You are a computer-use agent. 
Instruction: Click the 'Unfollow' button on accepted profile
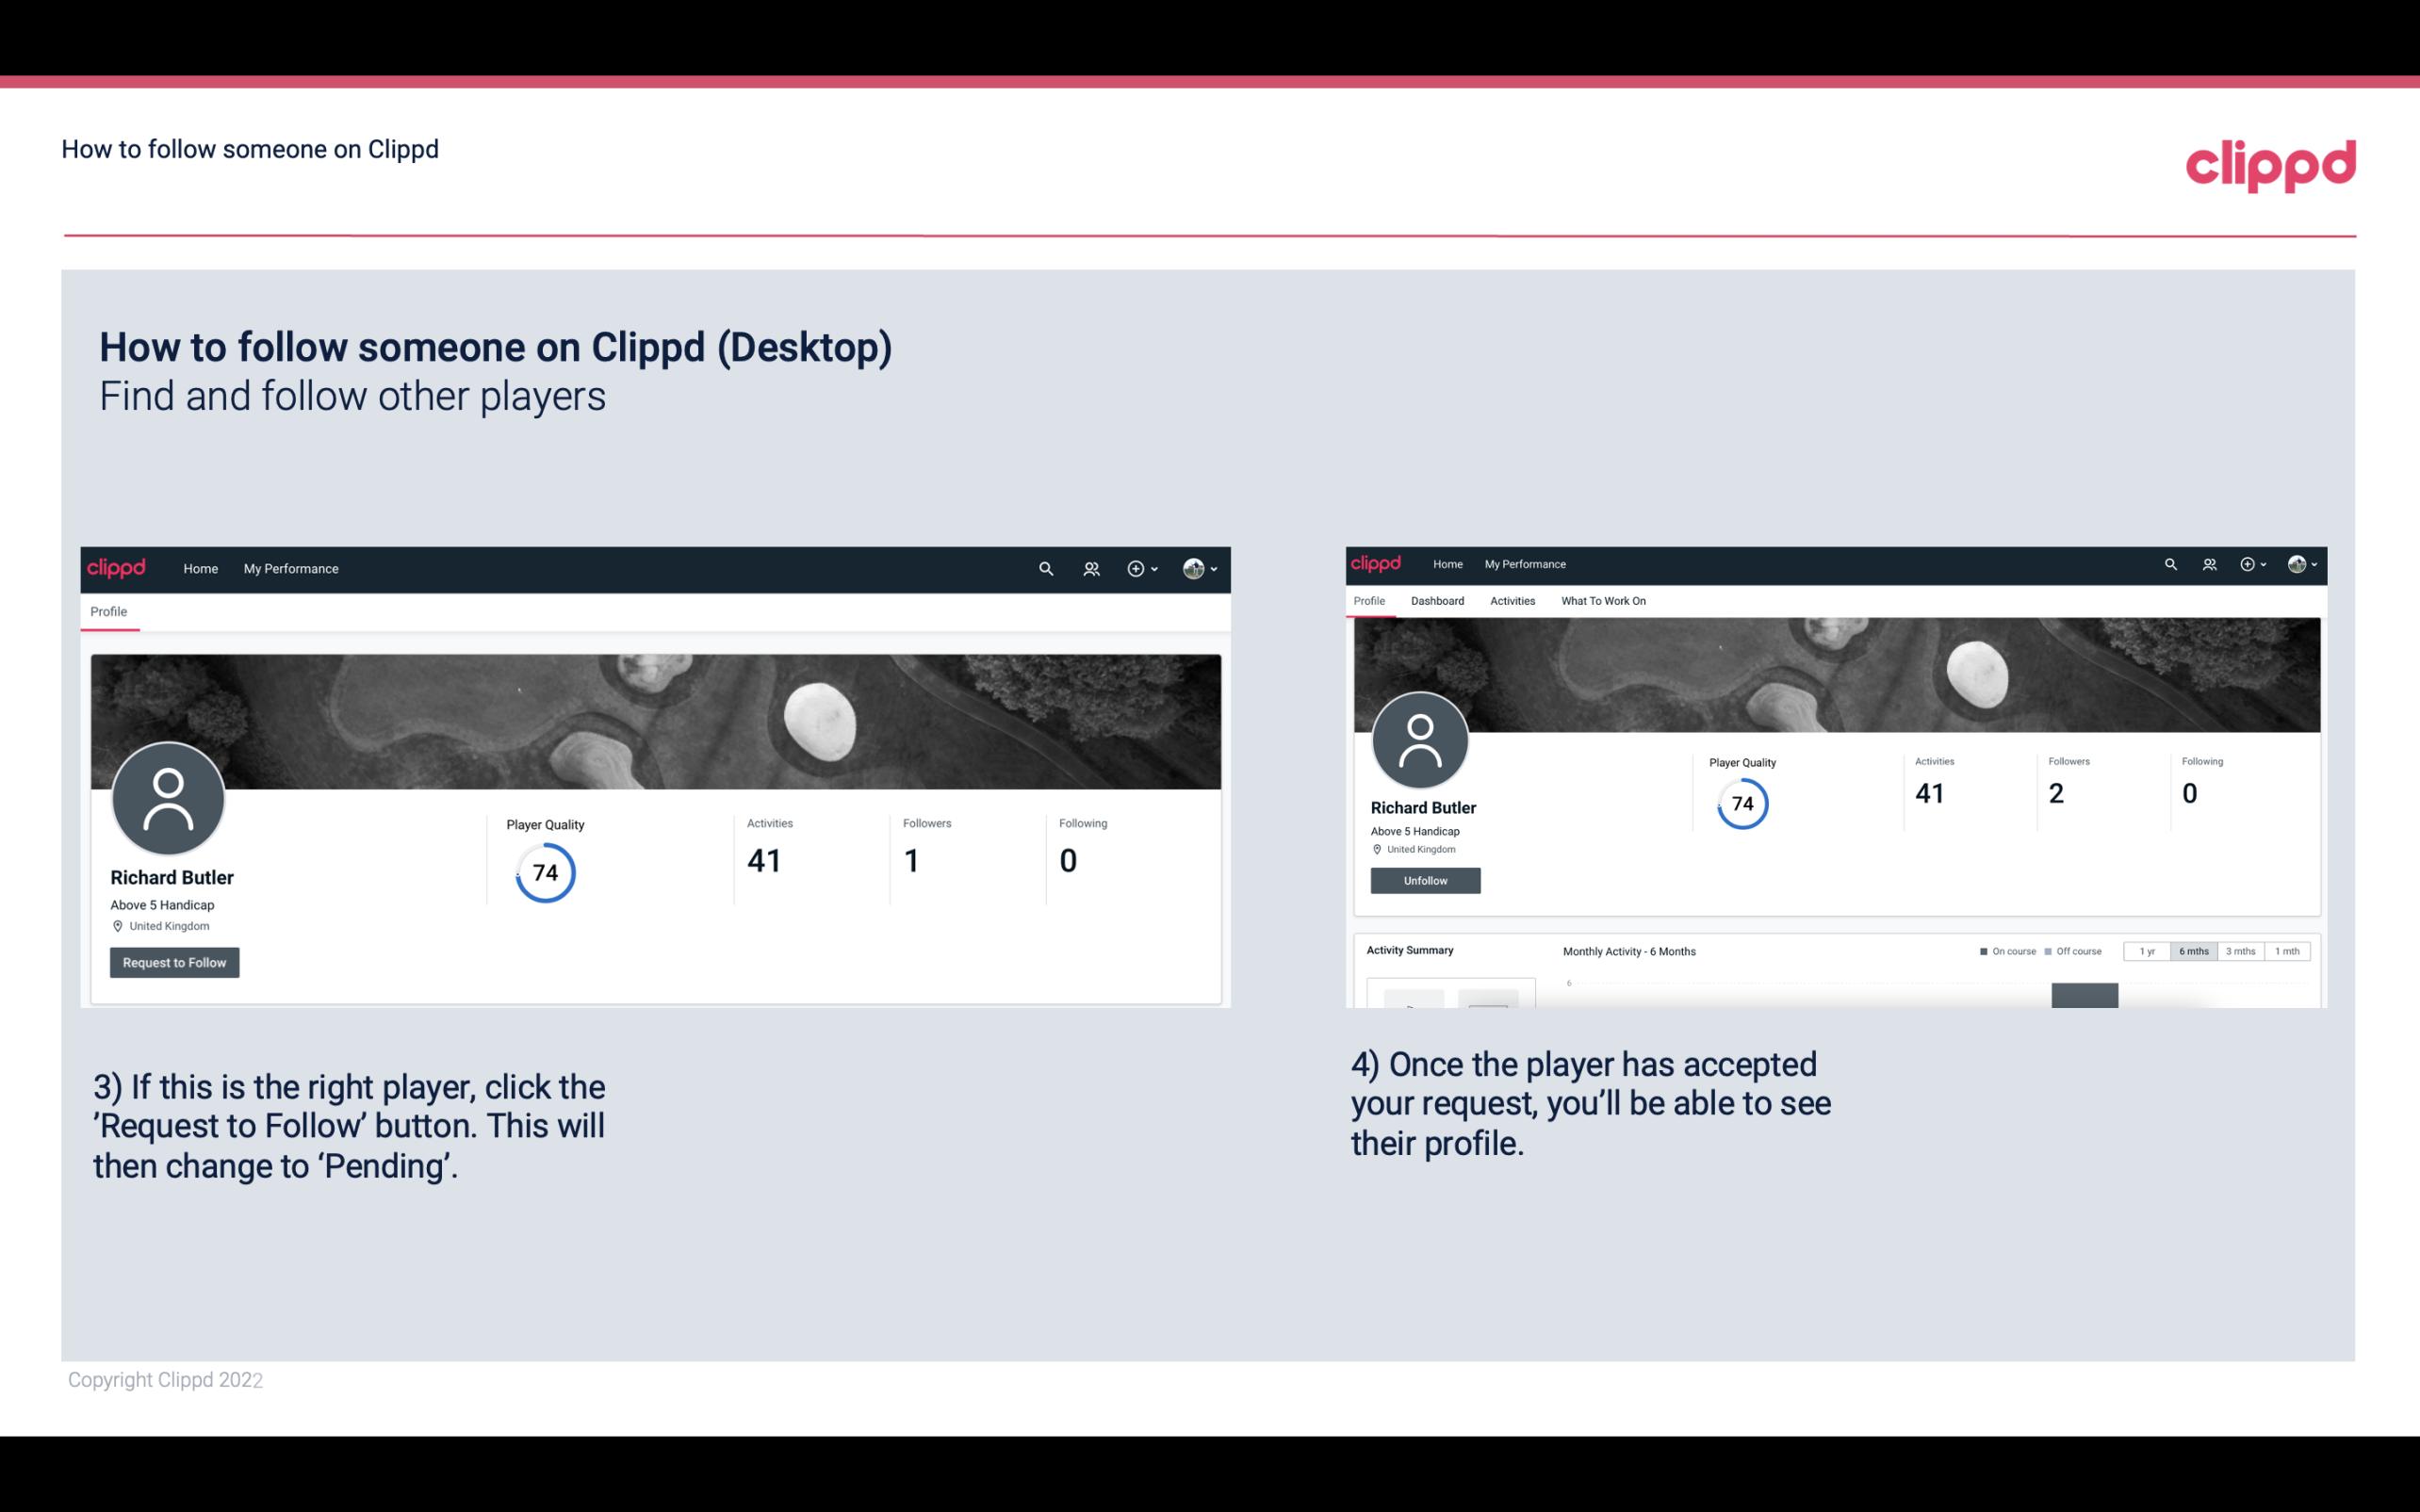pyautogui.click(x=1425, y=880)
